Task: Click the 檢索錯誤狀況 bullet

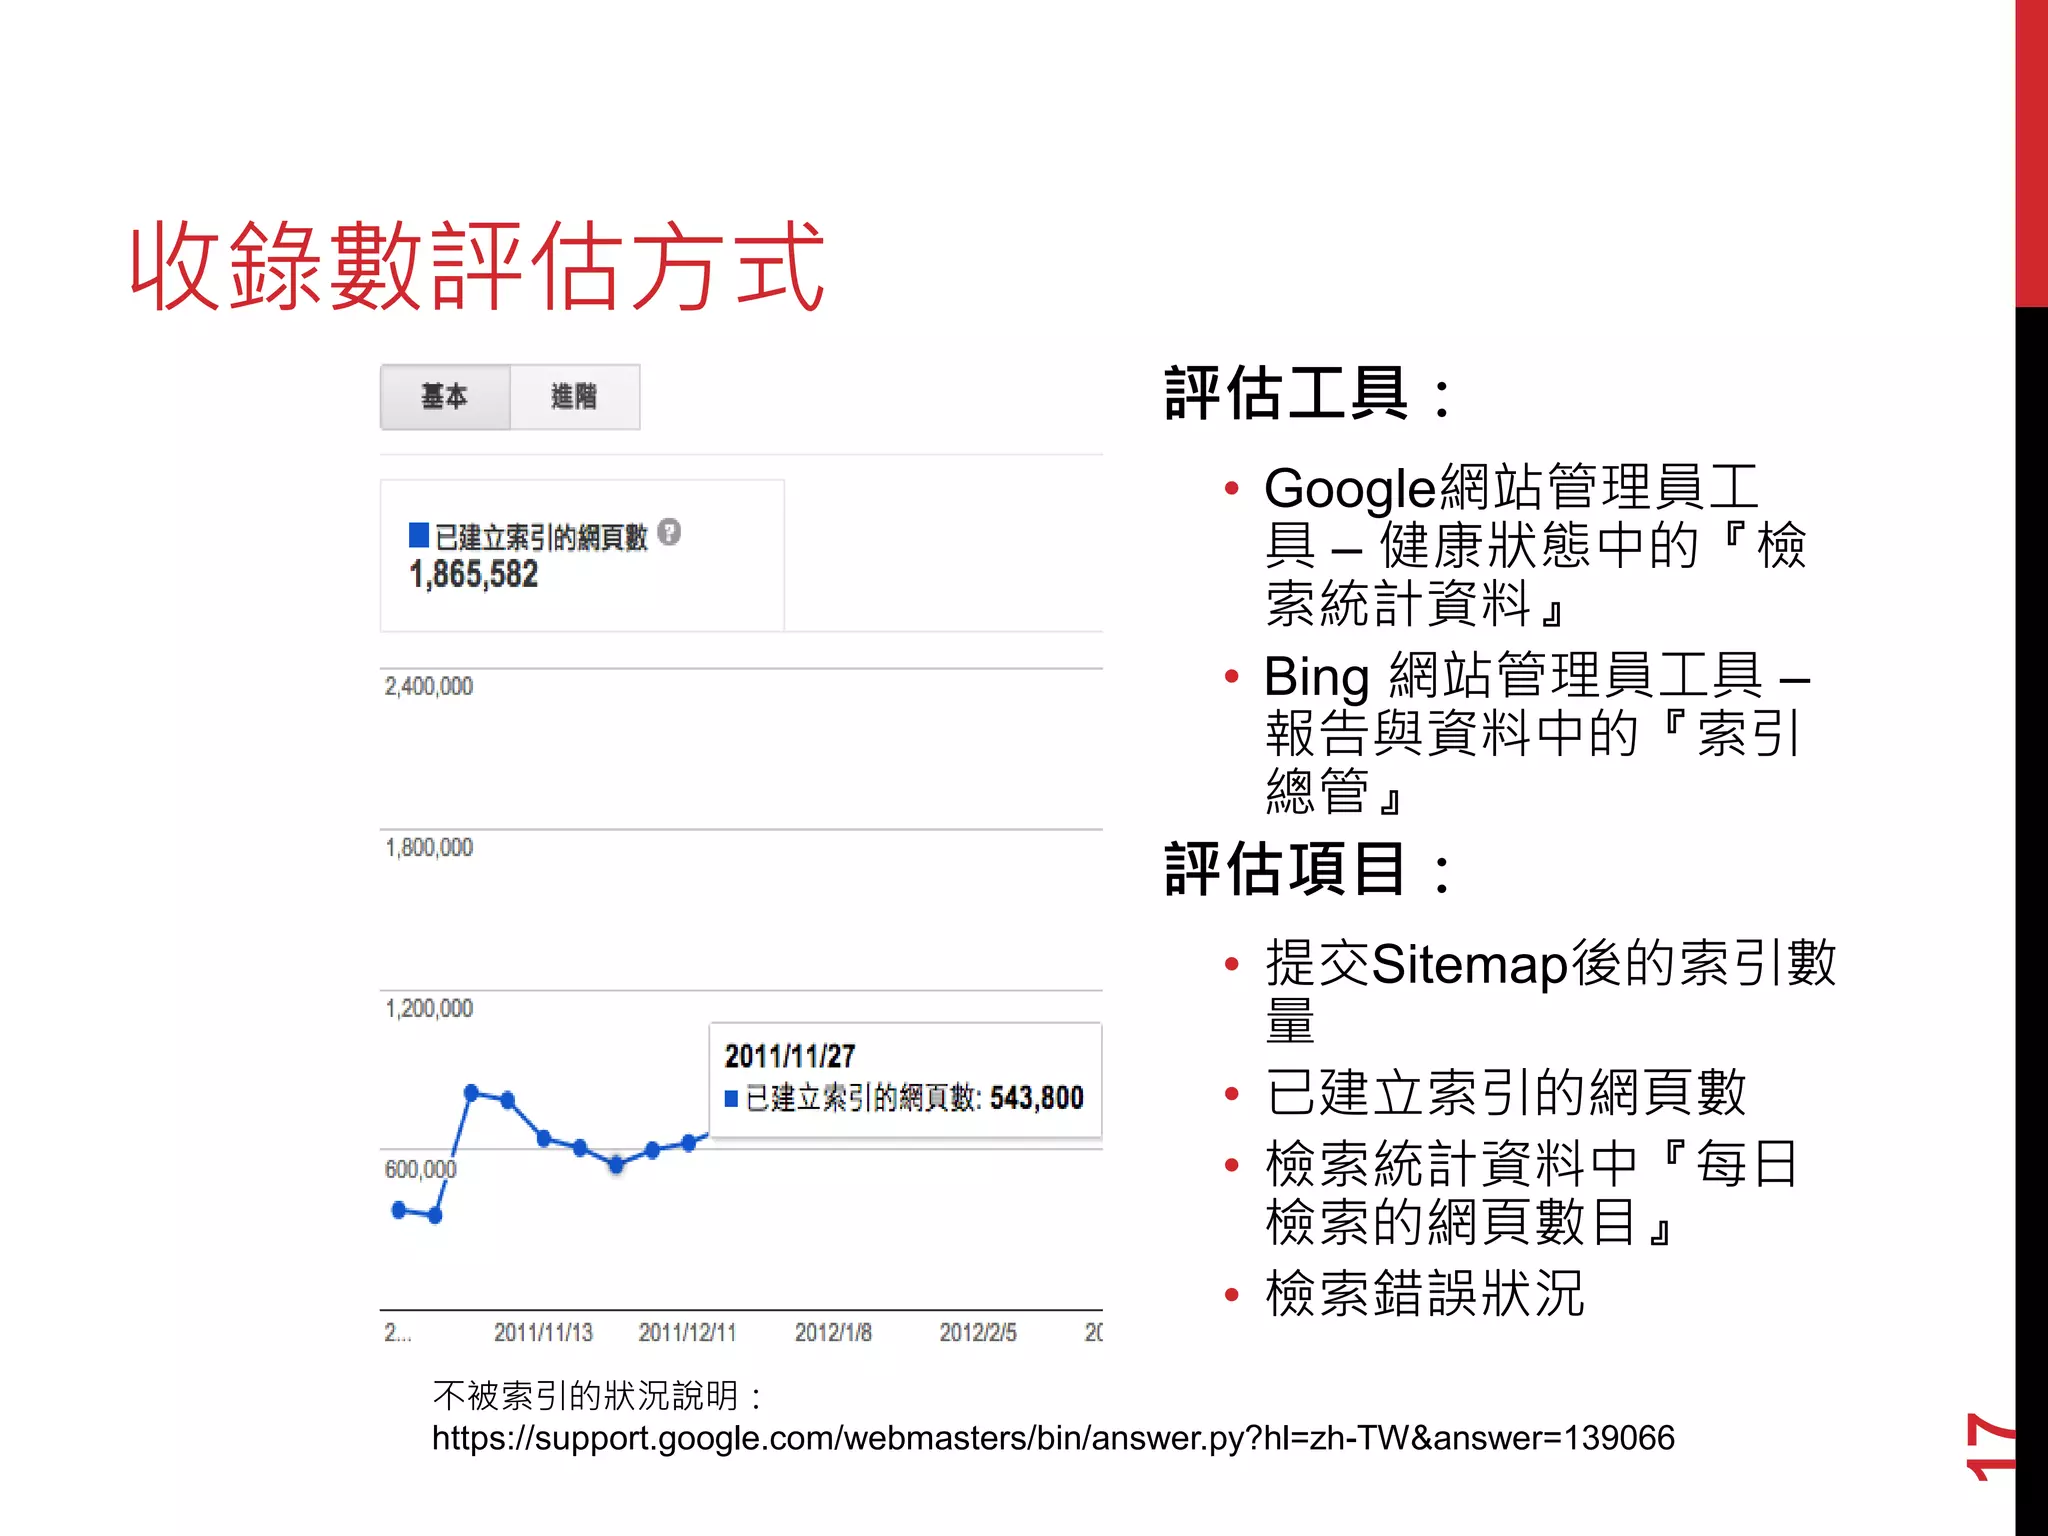Action: [x=1425, y=1293]
